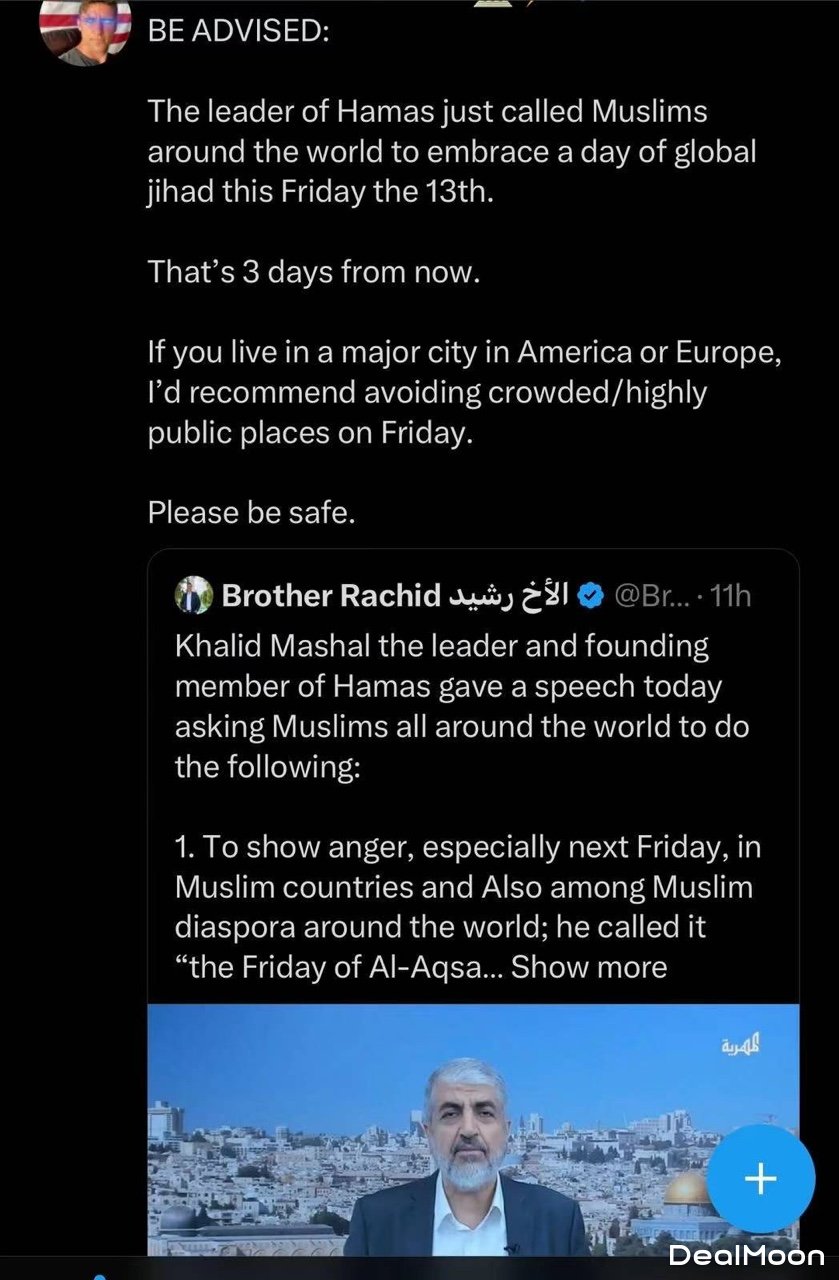This screenshot has width=839, height=1280.
Task: Tap the BE ADVISED heading text
Action: click(238, 31)
